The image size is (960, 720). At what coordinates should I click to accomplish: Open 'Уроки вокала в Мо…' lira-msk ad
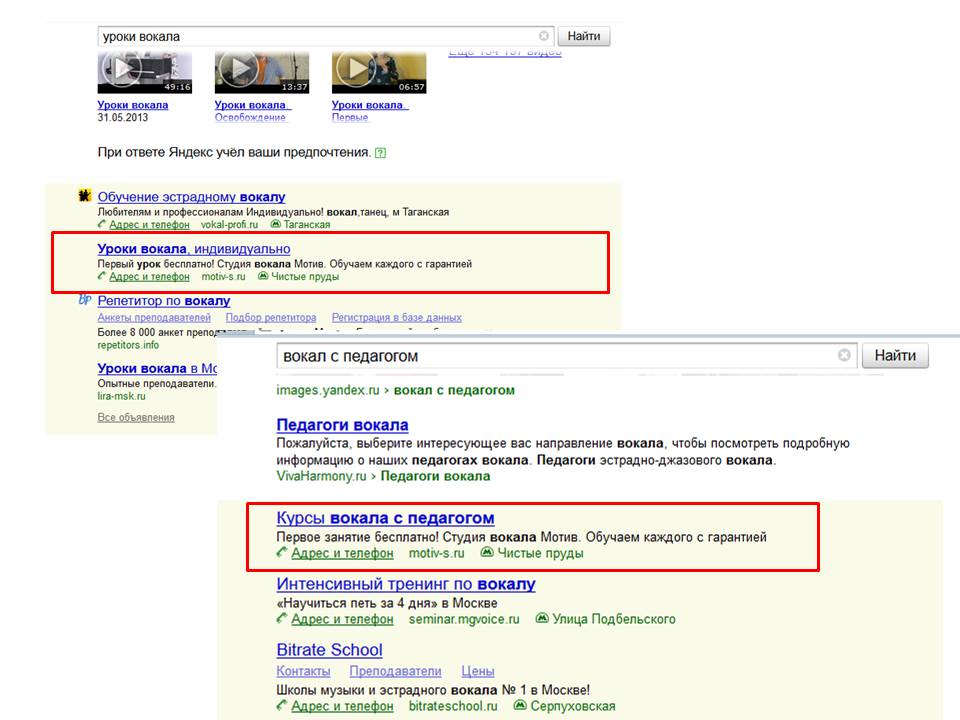tap(157, 369)
